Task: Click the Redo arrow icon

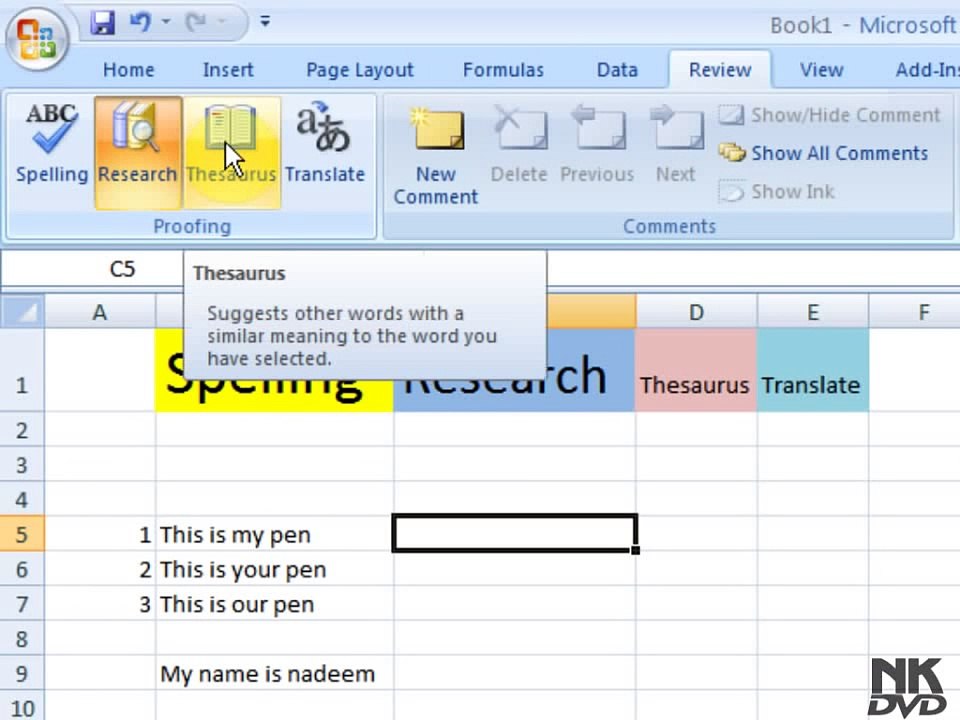Action: pos(196,23)
